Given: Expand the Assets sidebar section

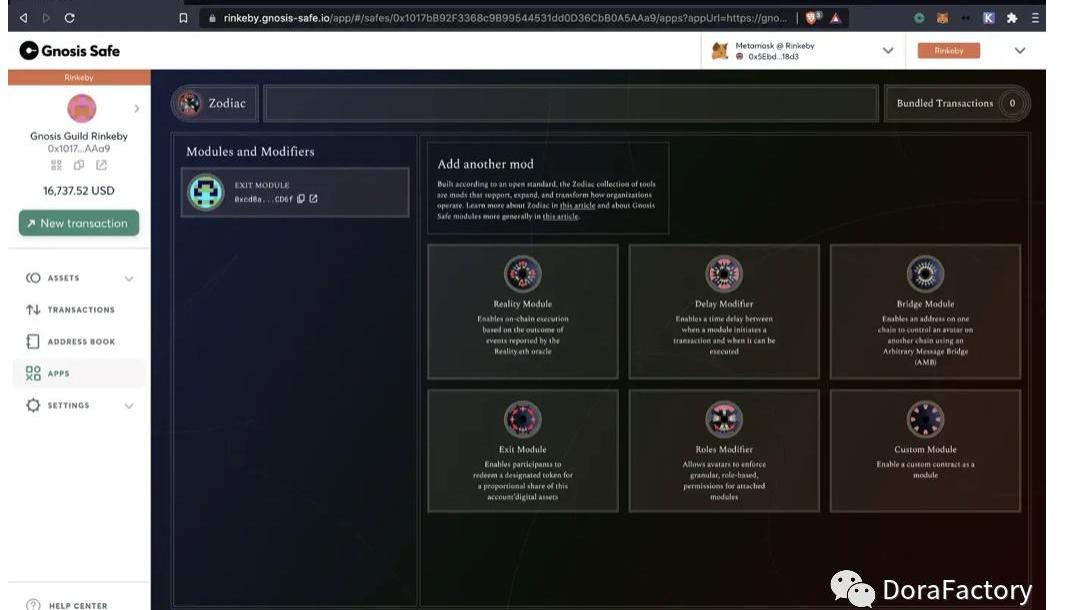Looking at the screenshot, I should point(129,278).
